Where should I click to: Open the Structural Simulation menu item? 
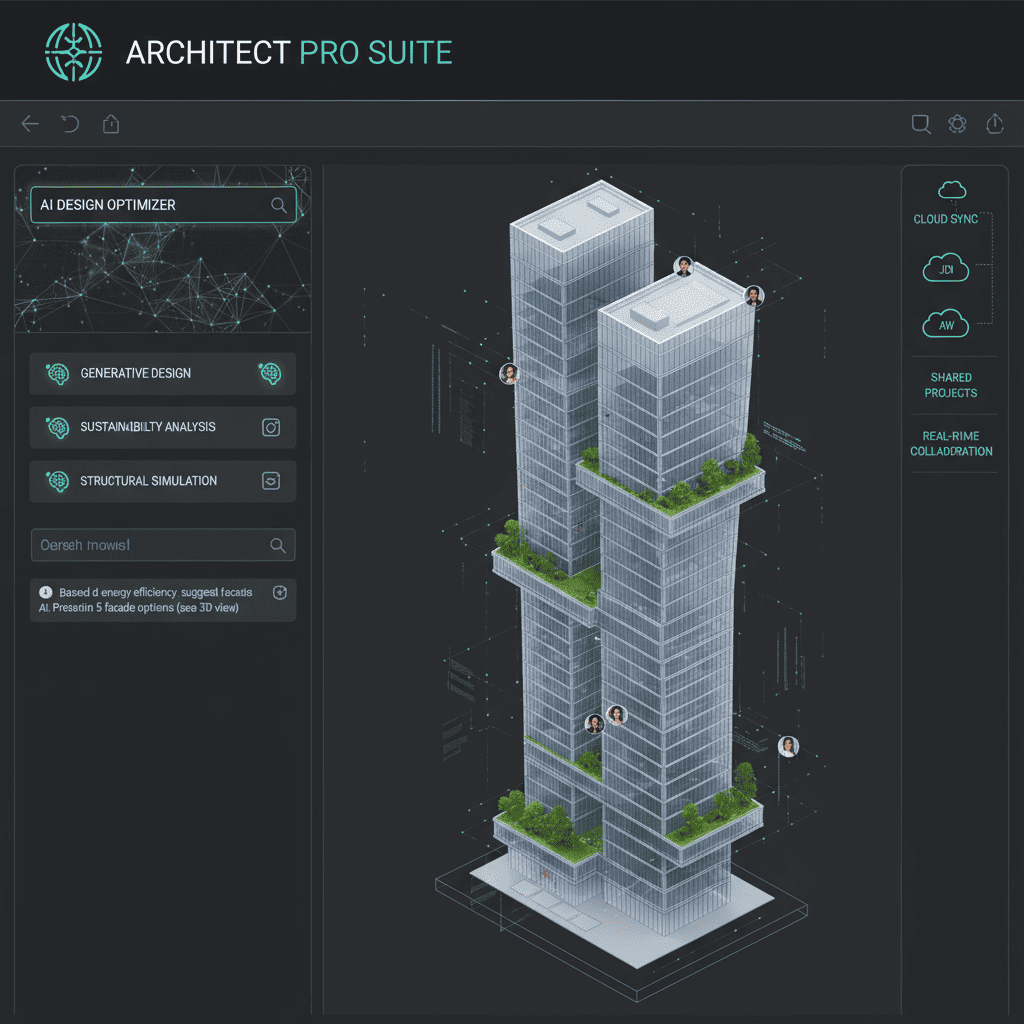[x=148, y=481]
